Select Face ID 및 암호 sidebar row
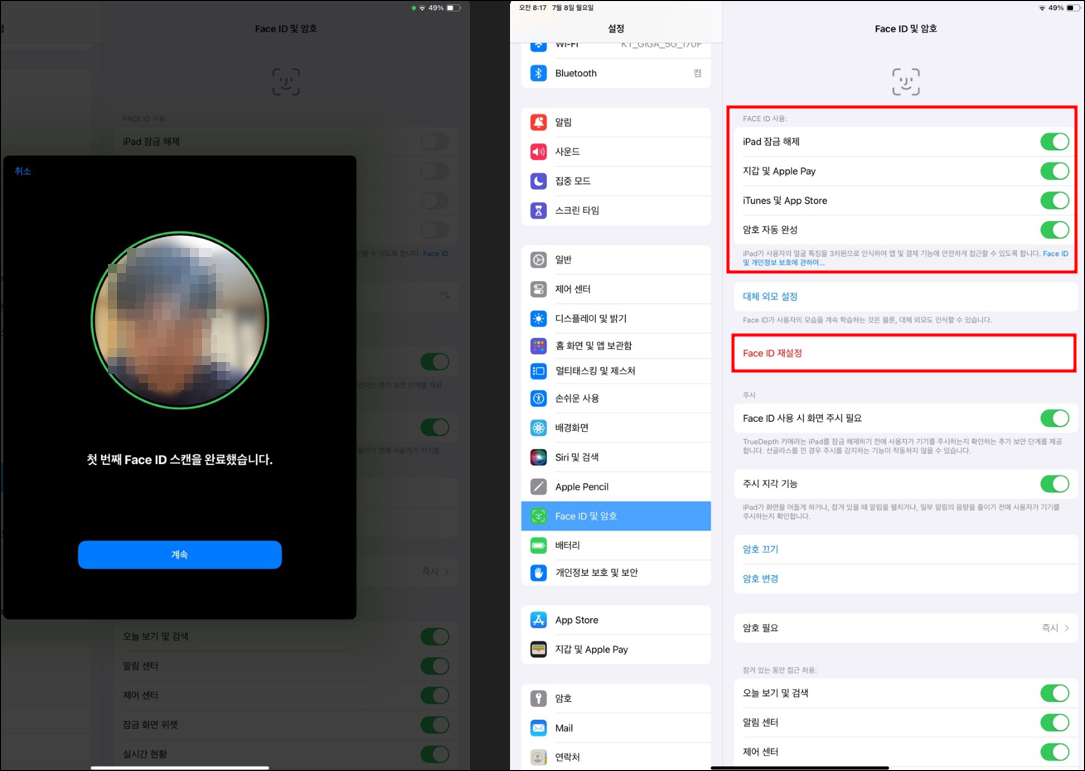Image resolution: width=1085 pixels, height=771 pixels. click(x=616, y=516)
